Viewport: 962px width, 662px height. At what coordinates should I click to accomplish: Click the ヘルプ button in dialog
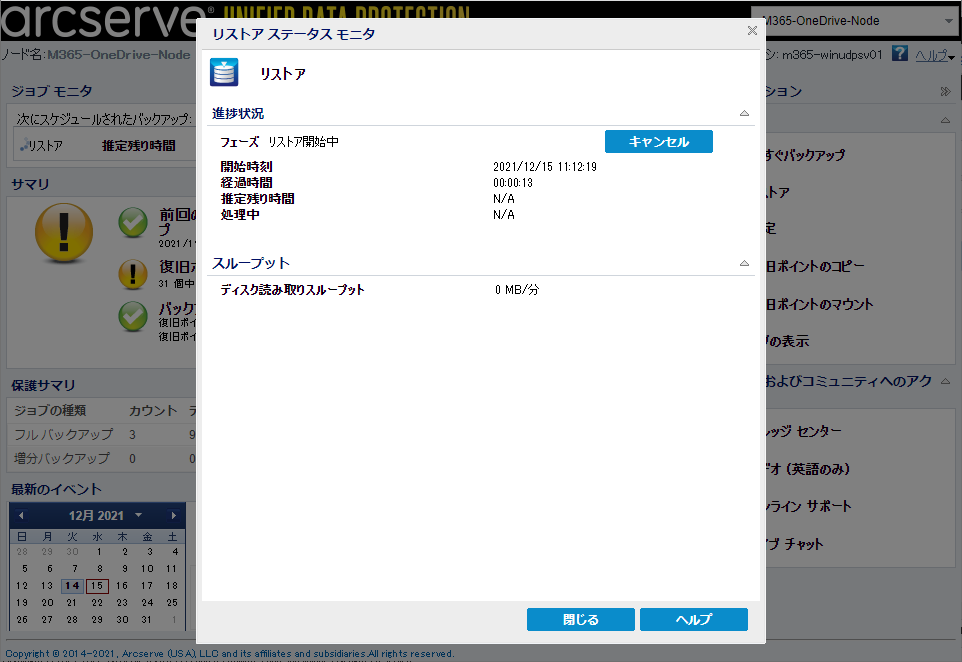(x=694, y=620)
